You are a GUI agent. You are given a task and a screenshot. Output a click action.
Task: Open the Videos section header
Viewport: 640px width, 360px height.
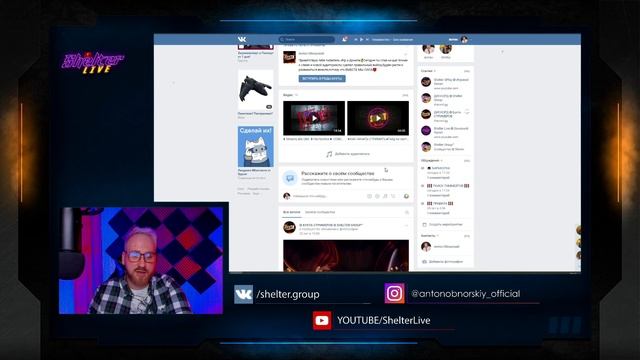pyautogui.click(x=290, y=95)
